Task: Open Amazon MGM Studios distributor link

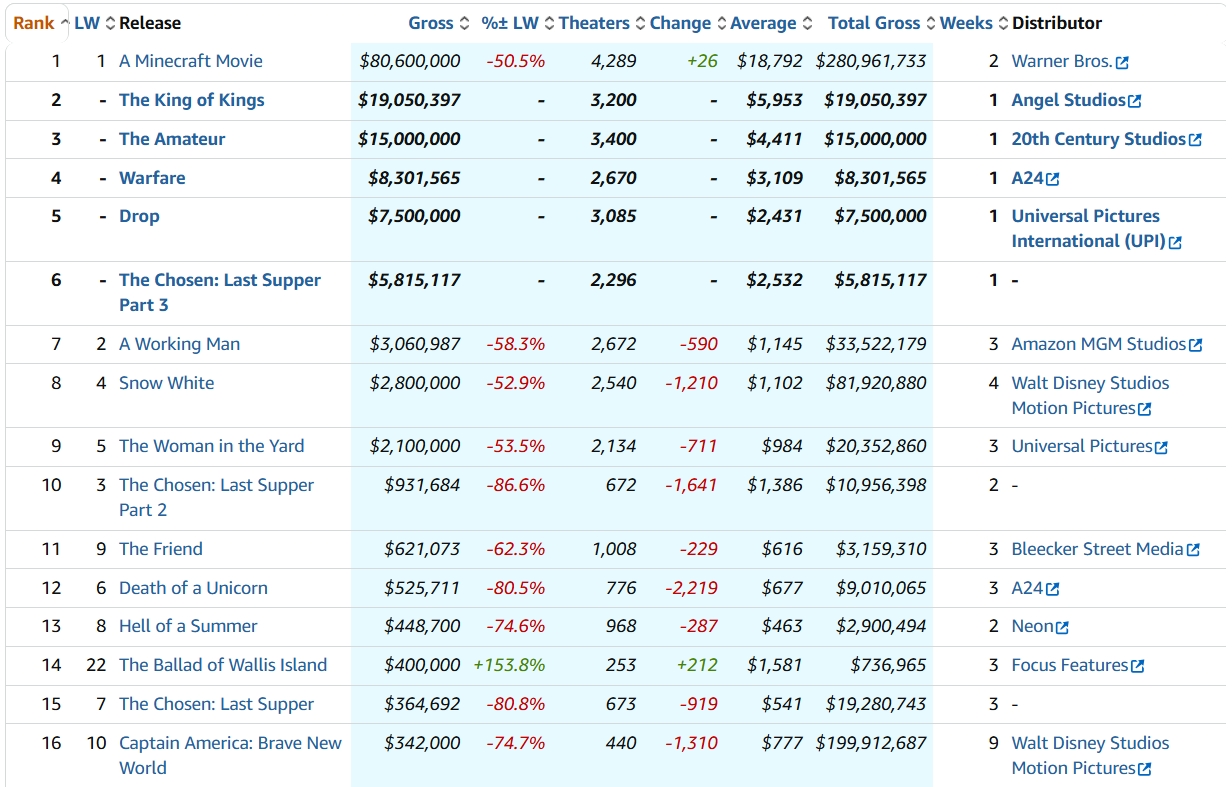Action: pos(1099,344)
